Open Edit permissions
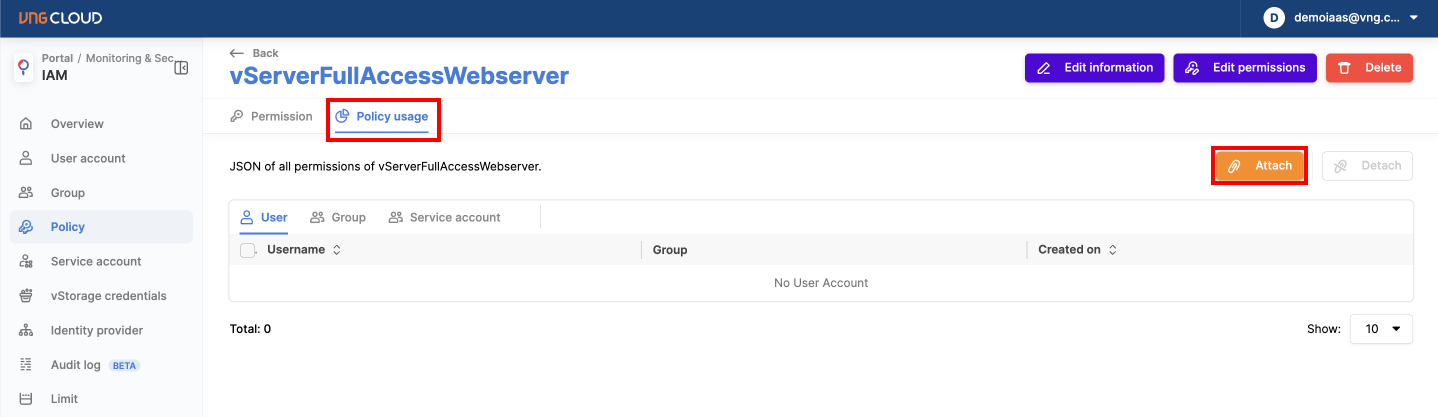Image resolution: width=1438 pixels, height=417 pixels. (x=1244, y=68)
